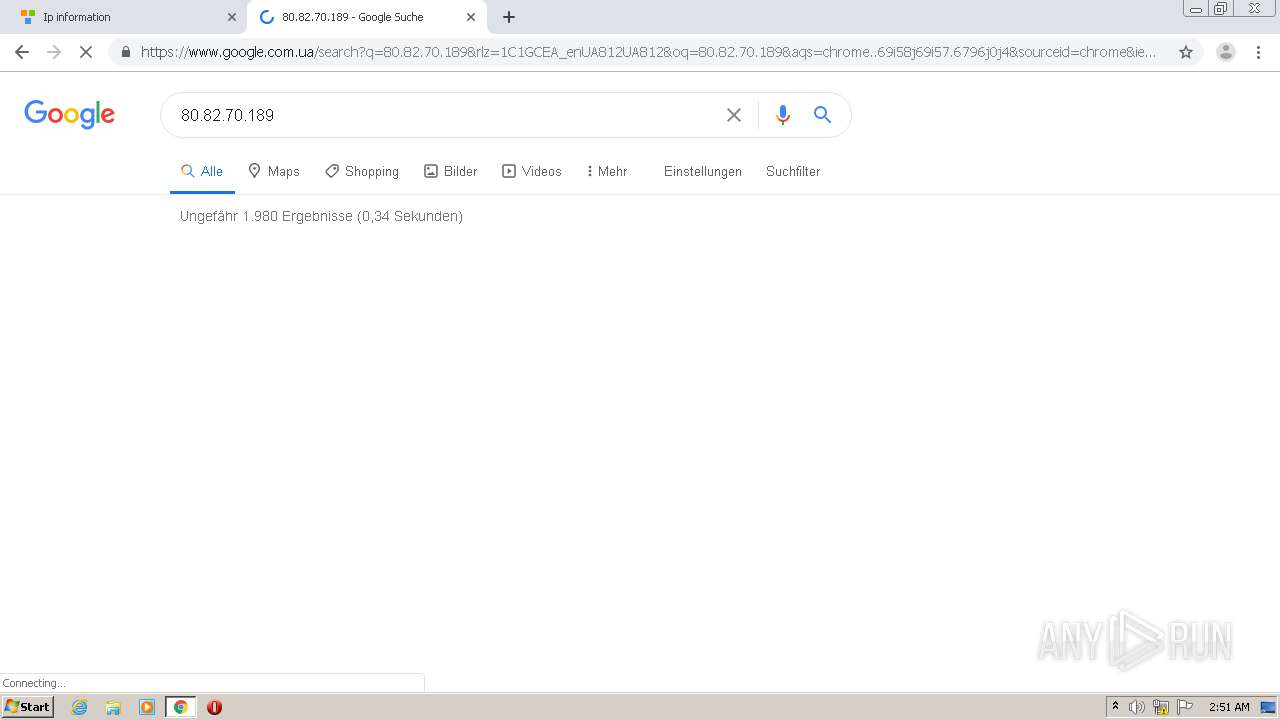Open the Action Center flag icon
The height and width of the screenshot is (720, 1280).
pos(1185,707)
